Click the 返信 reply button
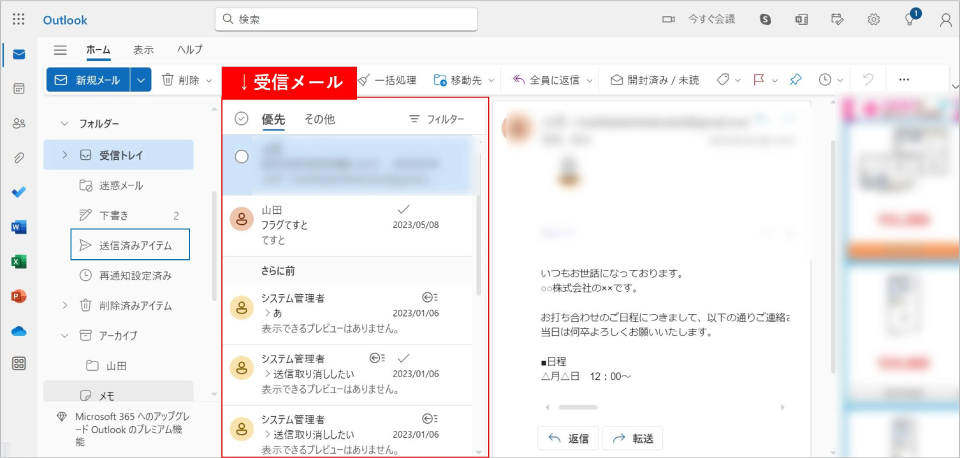The height and width of the screenshot is (458, 960). pos(568,438)
